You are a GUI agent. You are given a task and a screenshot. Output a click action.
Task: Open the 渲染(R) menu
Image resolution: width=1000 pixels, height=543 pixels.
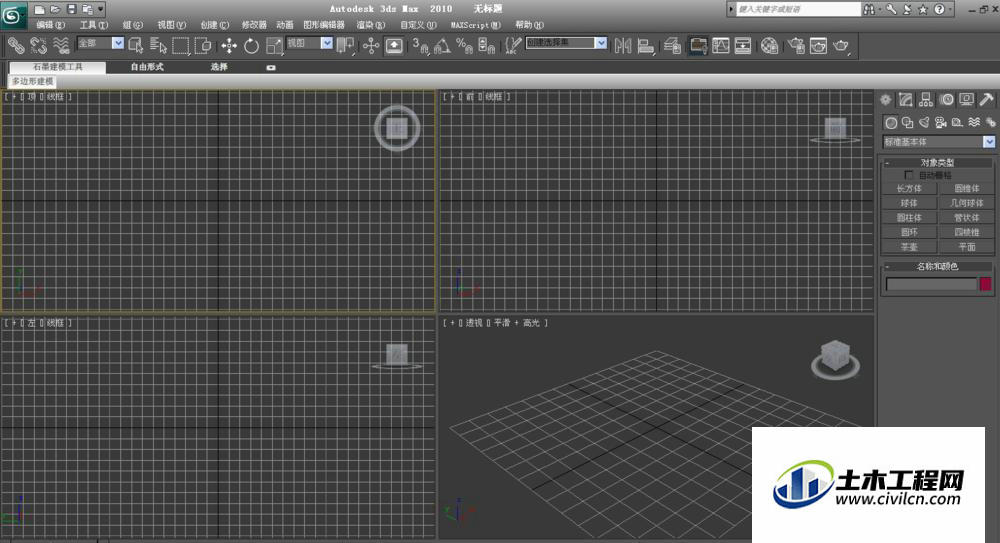point(371,25)
